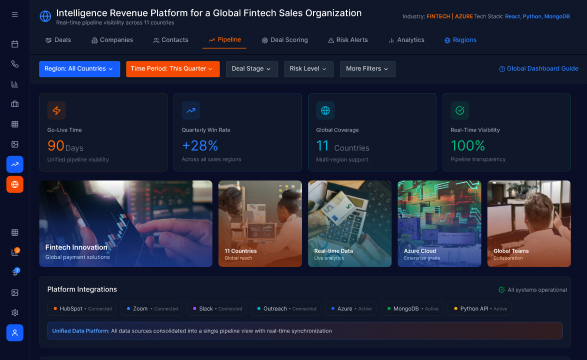
Task: Click the 100% Real-Time Visibility value
Action: [468, 146]
